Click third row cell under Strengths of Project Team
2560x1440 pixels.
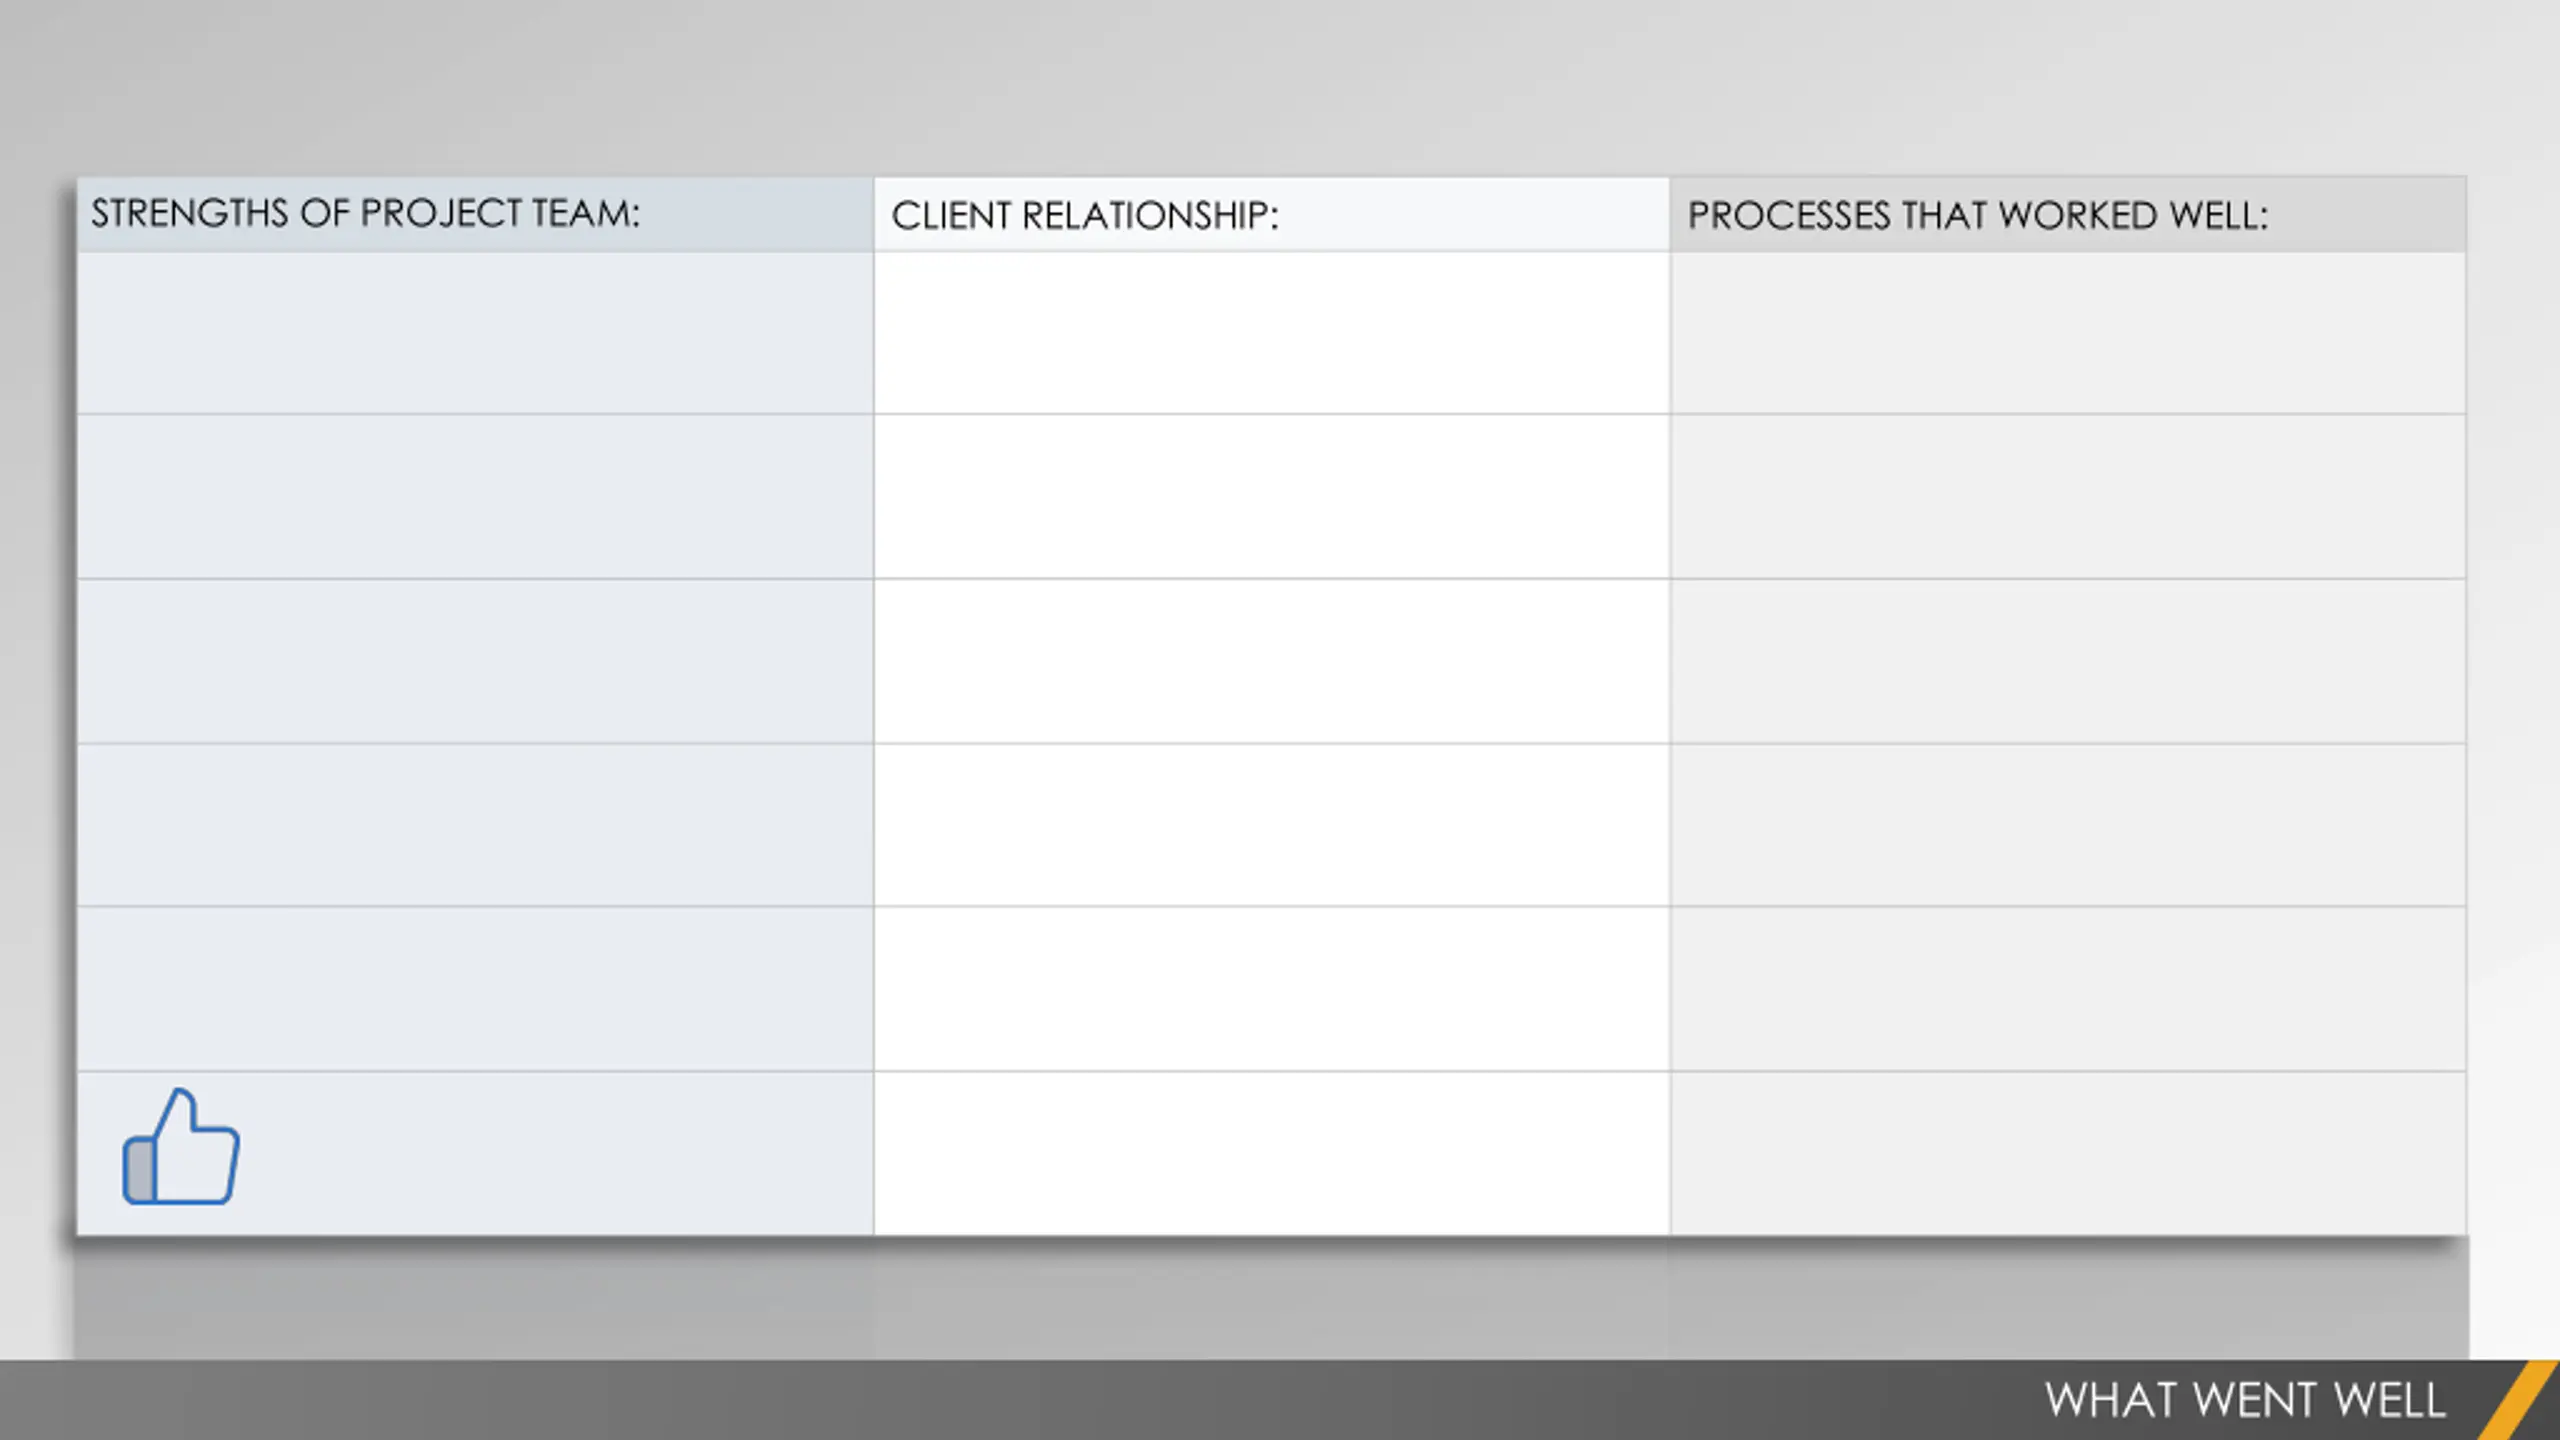pos(475,661)
